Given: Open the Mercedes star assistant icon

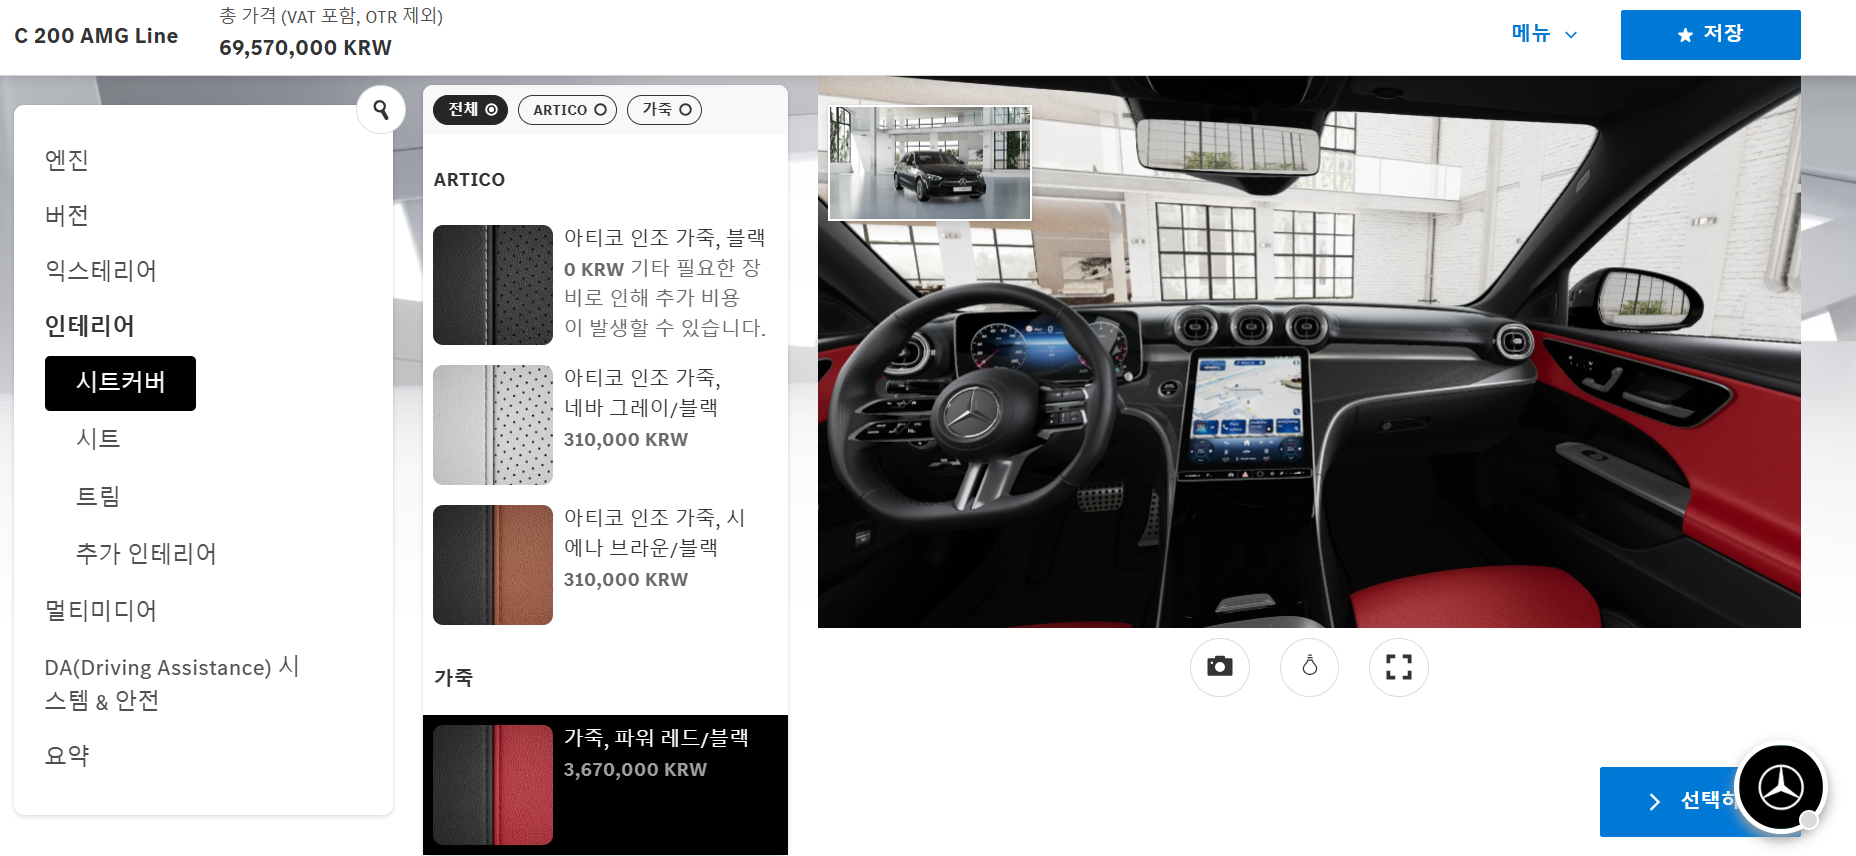Looking at the screenshot, I should click(1780, 788).
